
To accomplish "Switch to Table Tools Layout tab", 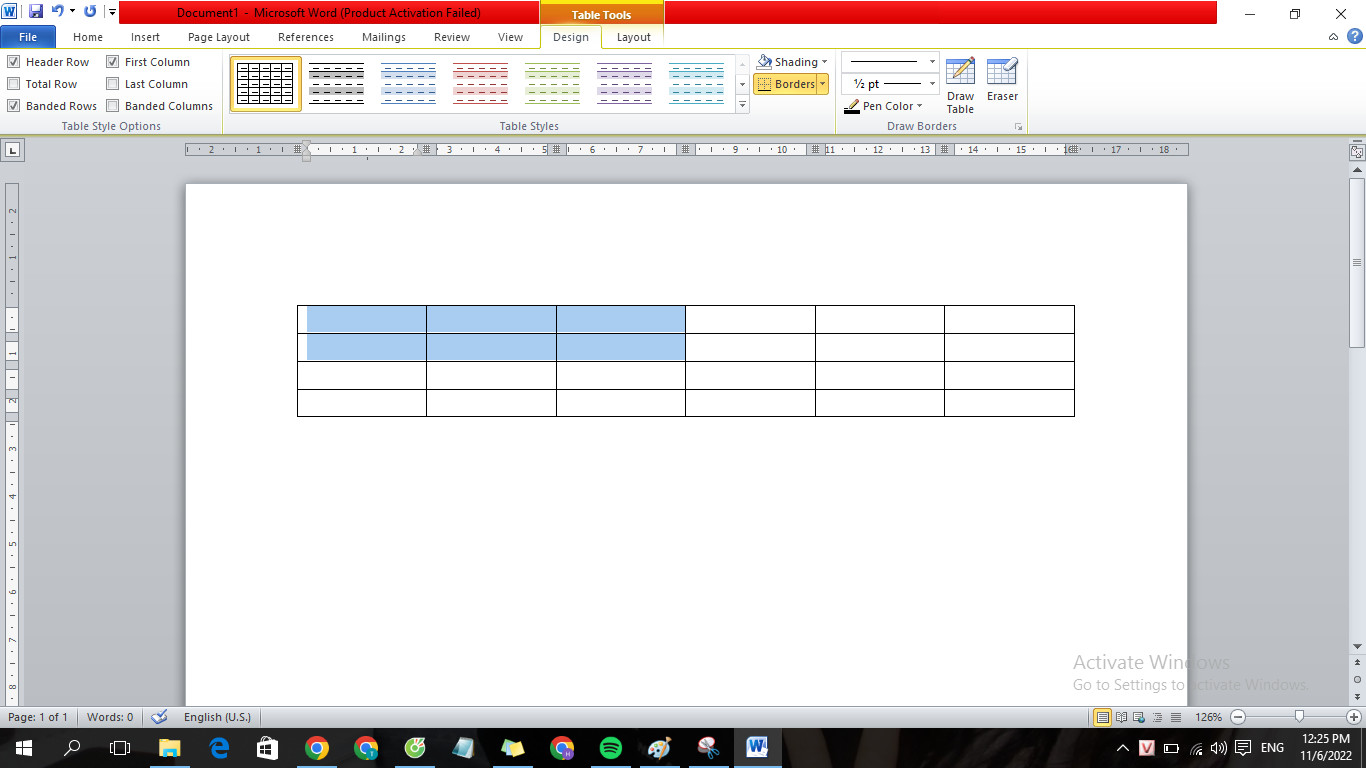I will (x=633, y=37).
